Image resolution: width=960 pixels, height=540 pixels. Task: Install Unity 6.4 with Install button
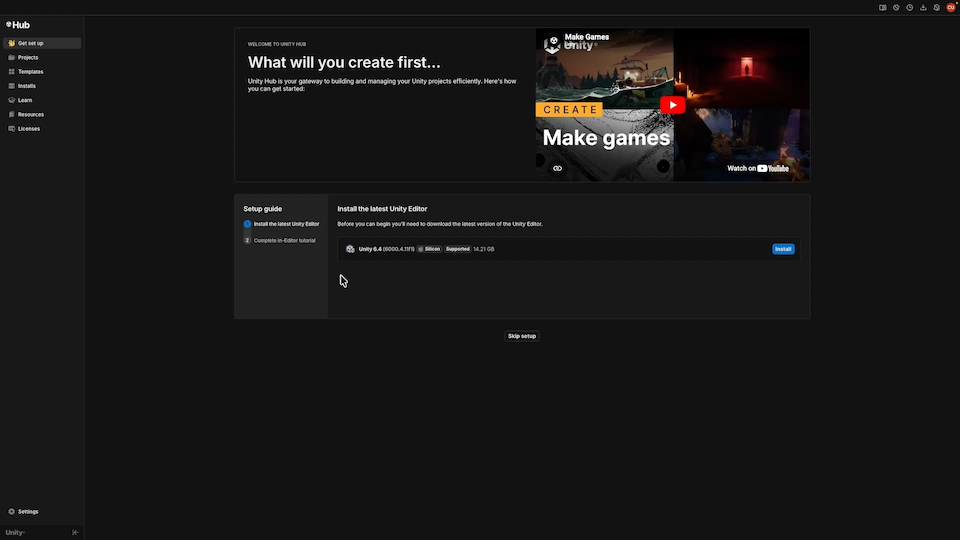click(783, 249)
